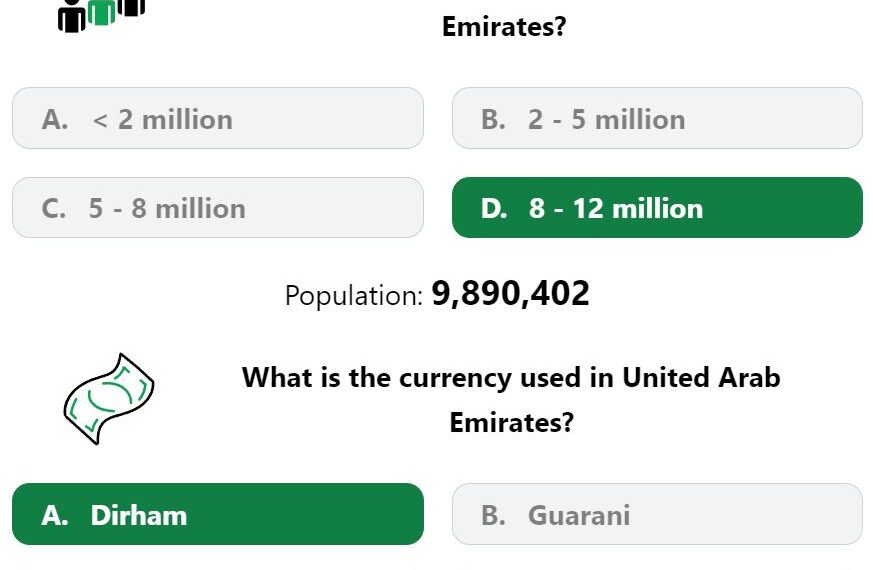Click the 'D.' letter on the green population answer

[x=494, y=209]
